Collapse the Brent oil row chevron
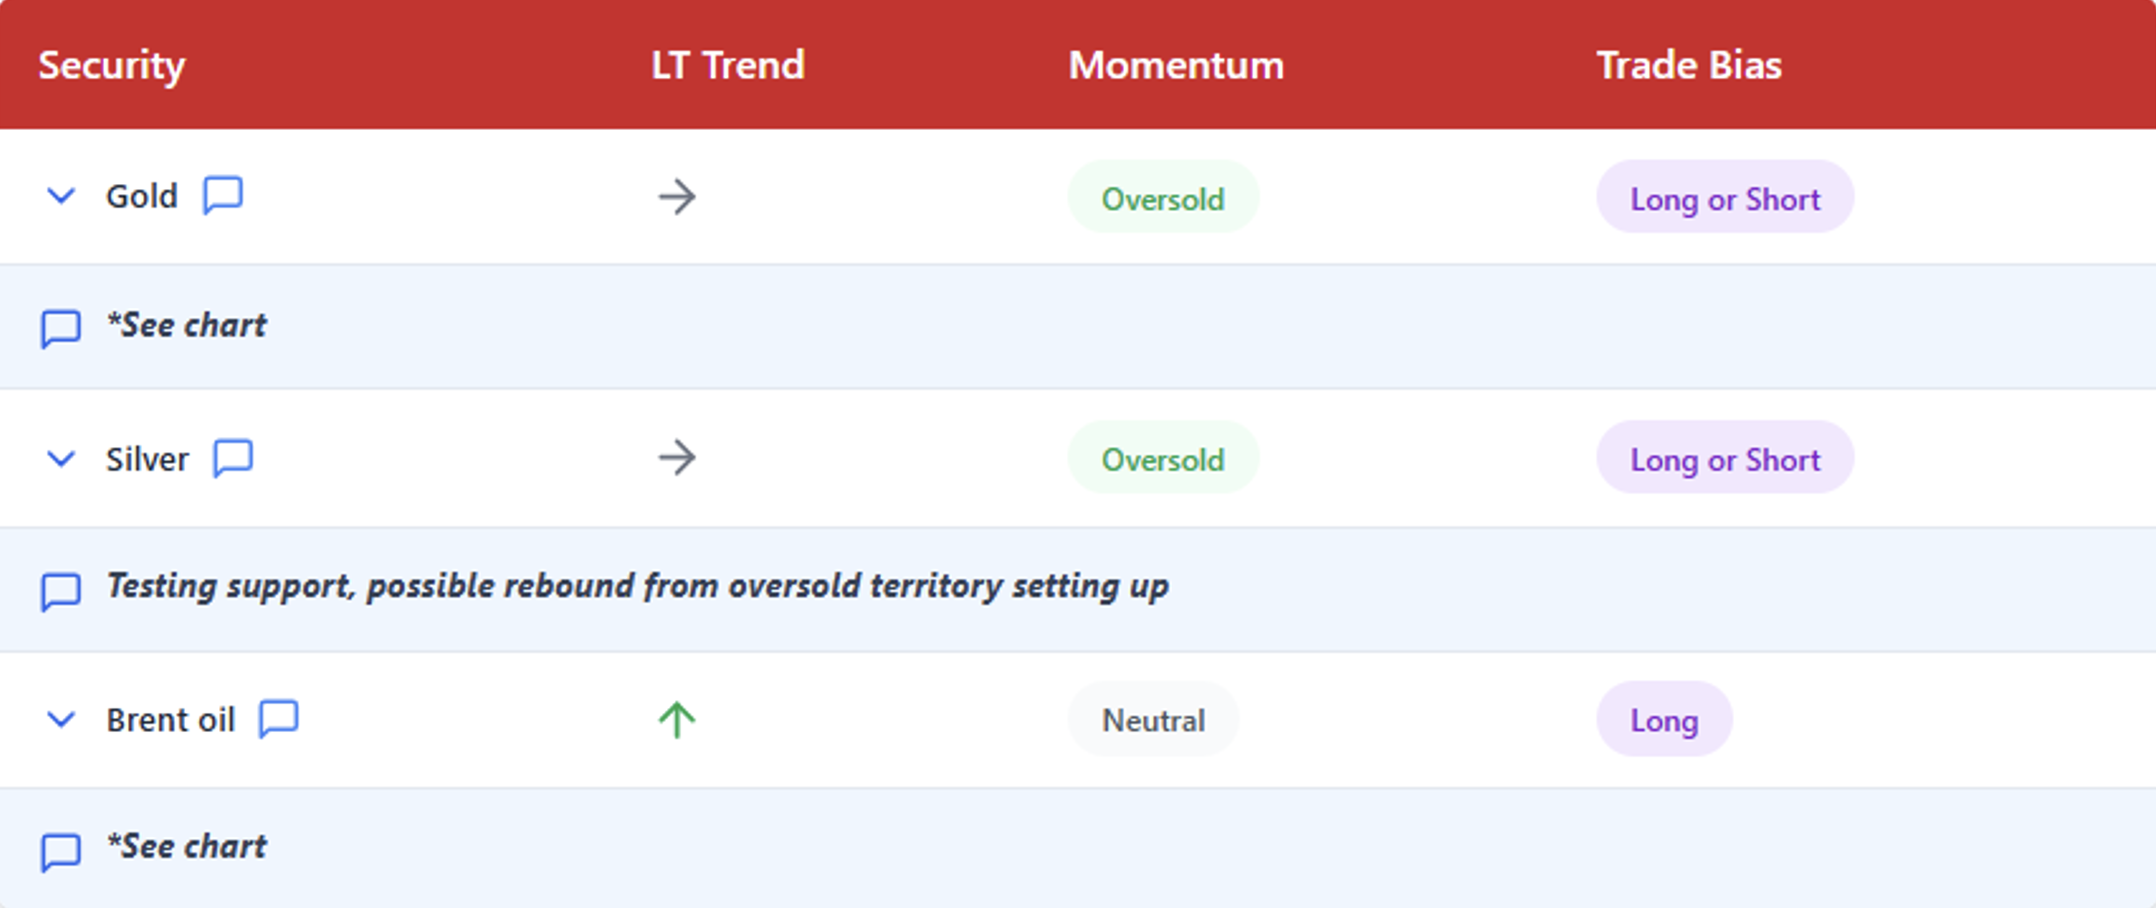 click(61, 720)
